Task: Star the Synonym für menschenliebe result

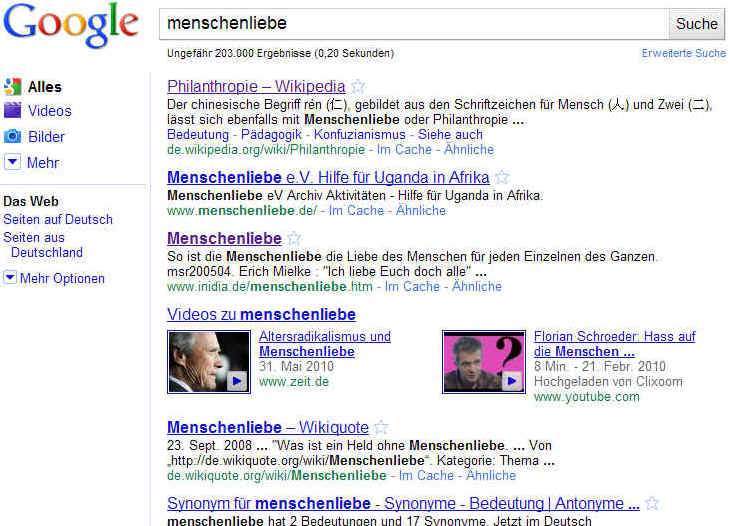Action: [652, 503]
